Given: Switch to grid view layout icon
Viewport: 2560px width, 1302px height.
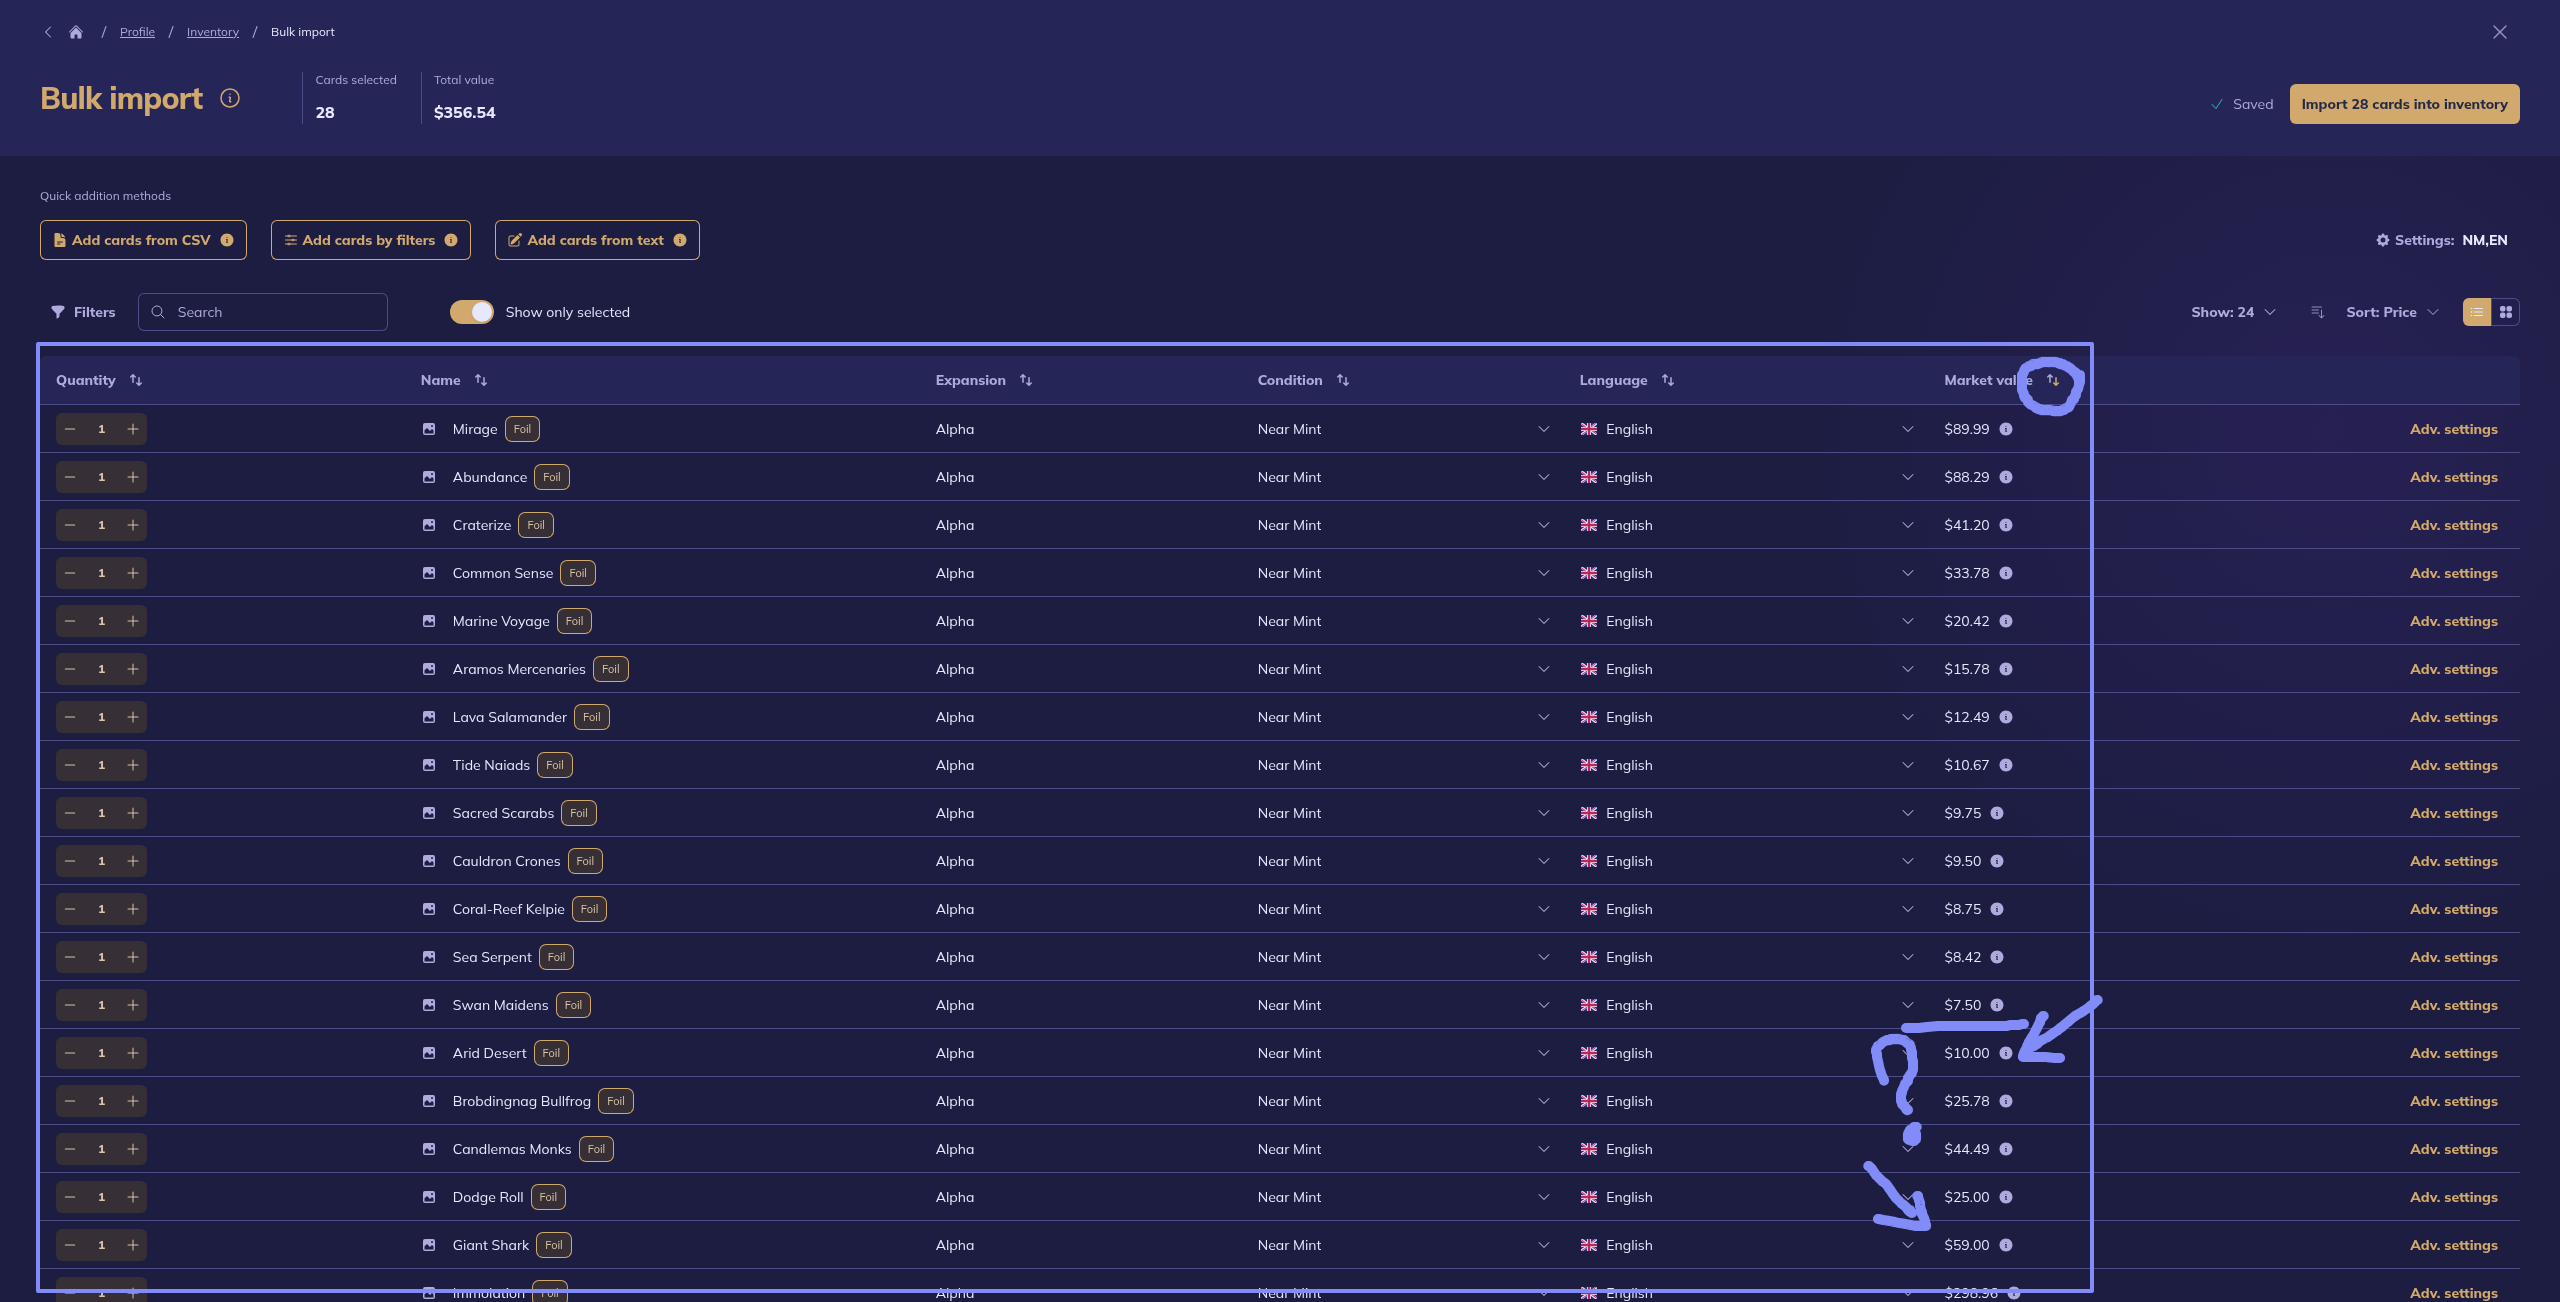Looking at the screenshot, I should click(2505, 312).
